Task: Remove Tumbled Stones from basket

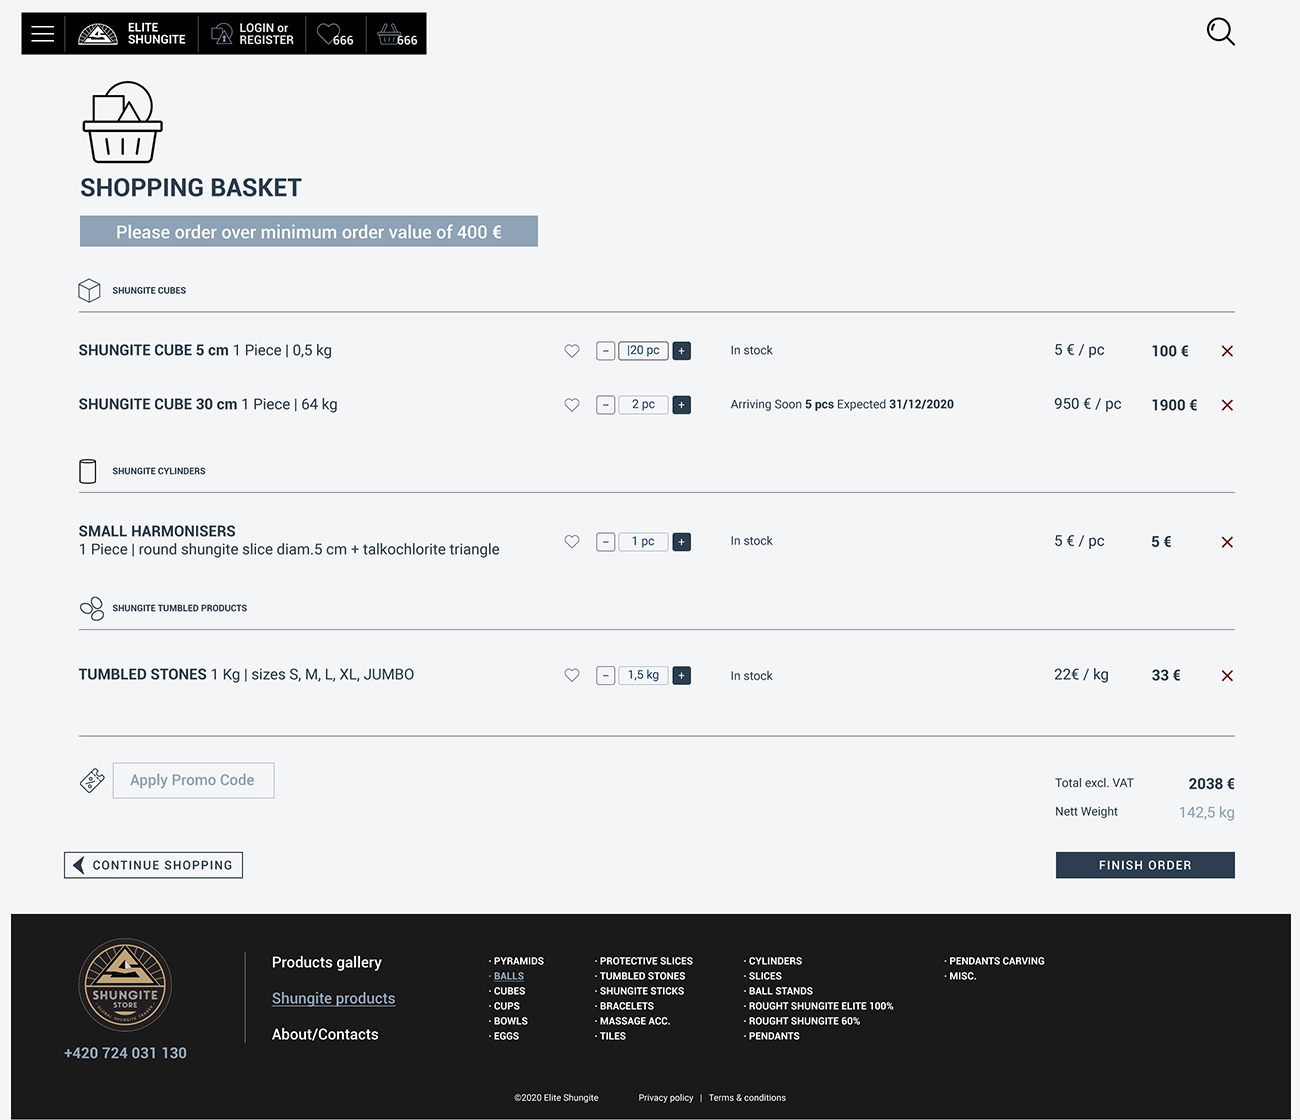Action: pyautogui.click(x=1227, y=676)
